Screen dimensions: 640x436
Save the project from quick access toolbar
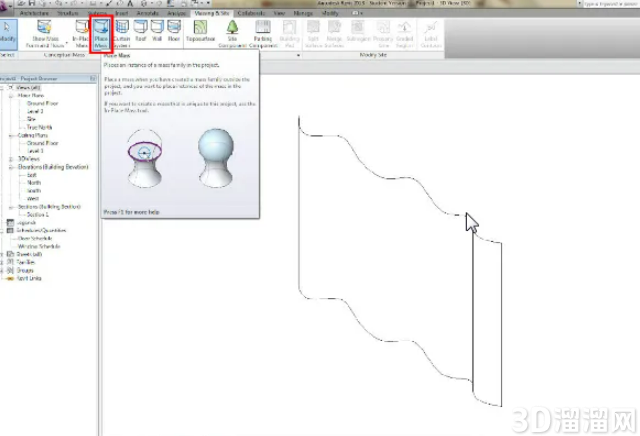coord(32,3)
